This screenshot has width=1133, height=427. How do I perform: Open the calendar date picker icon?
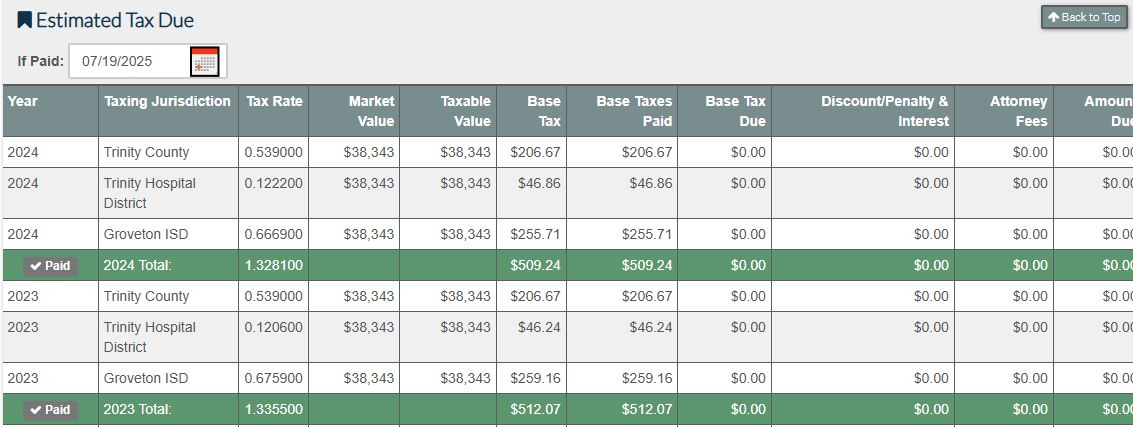[x=204, y=61]
